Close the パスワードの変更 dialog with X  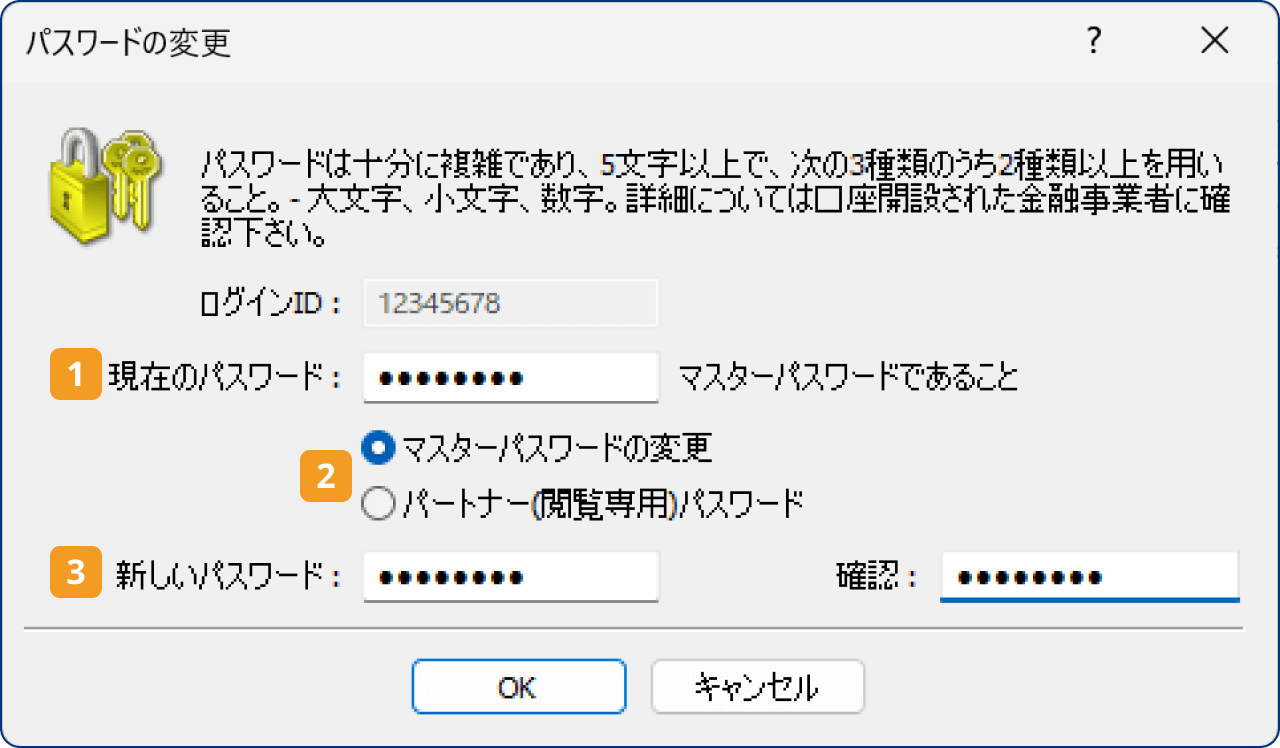click(1214, 41)
